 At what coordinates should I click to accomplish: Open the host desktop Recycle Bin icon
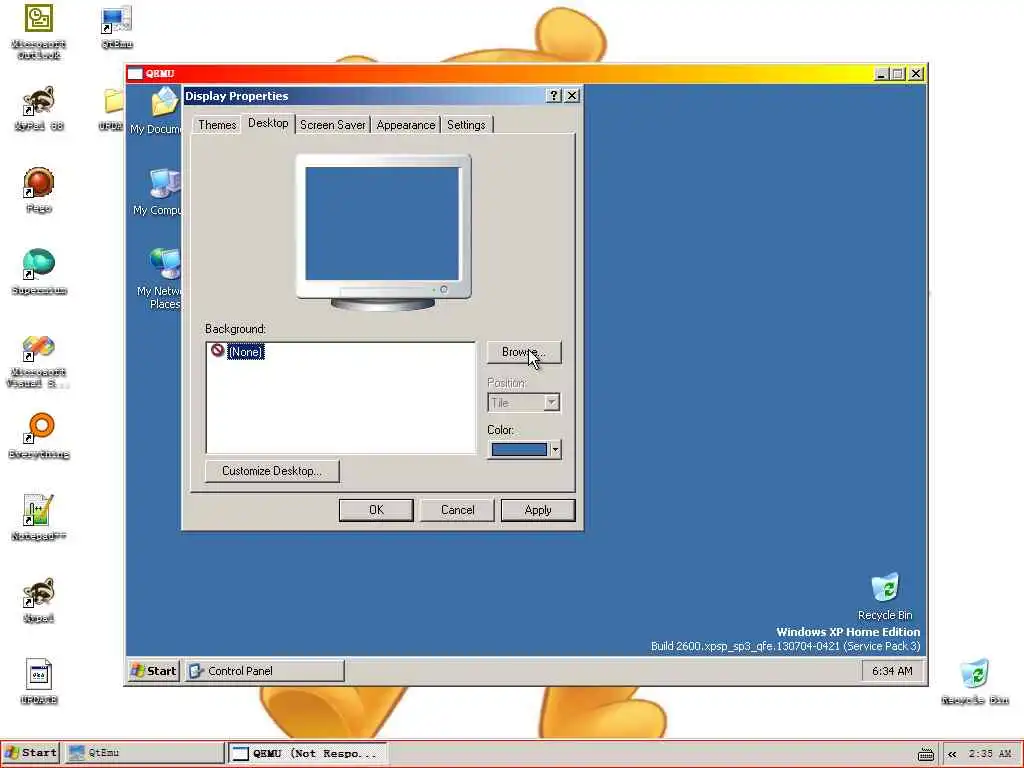tap(974, 675)
